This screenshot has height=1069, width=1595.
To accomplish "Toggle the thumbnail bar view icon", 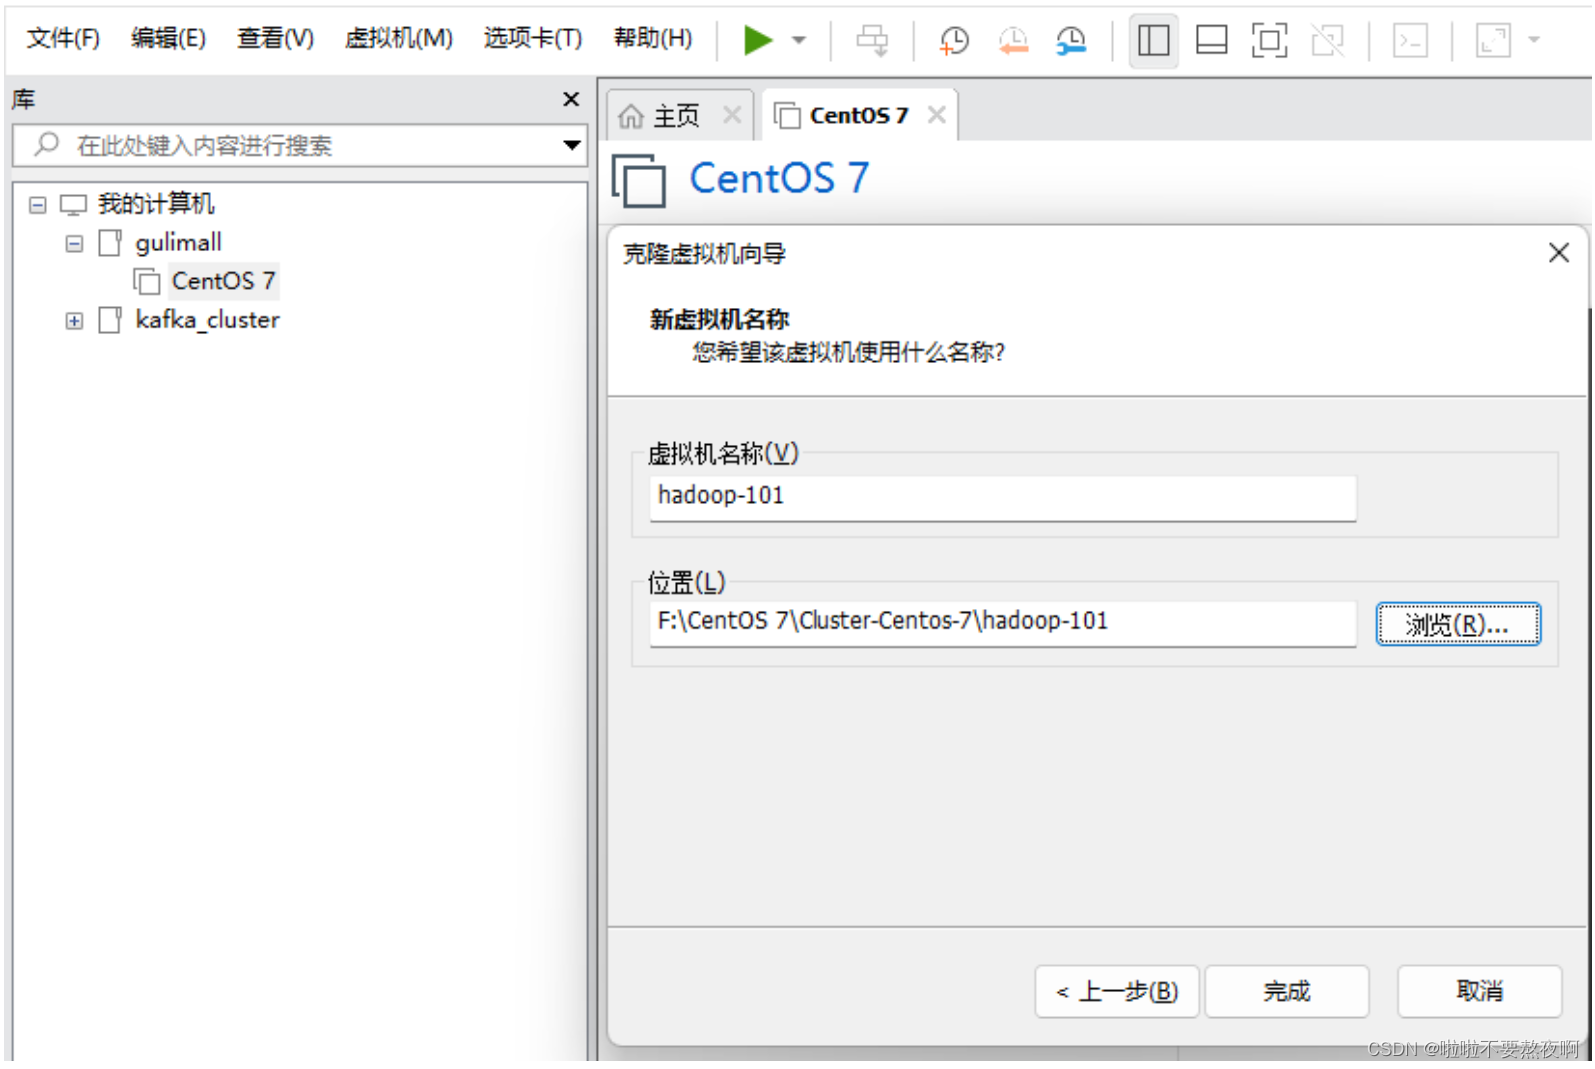I will click(1211, 40).
